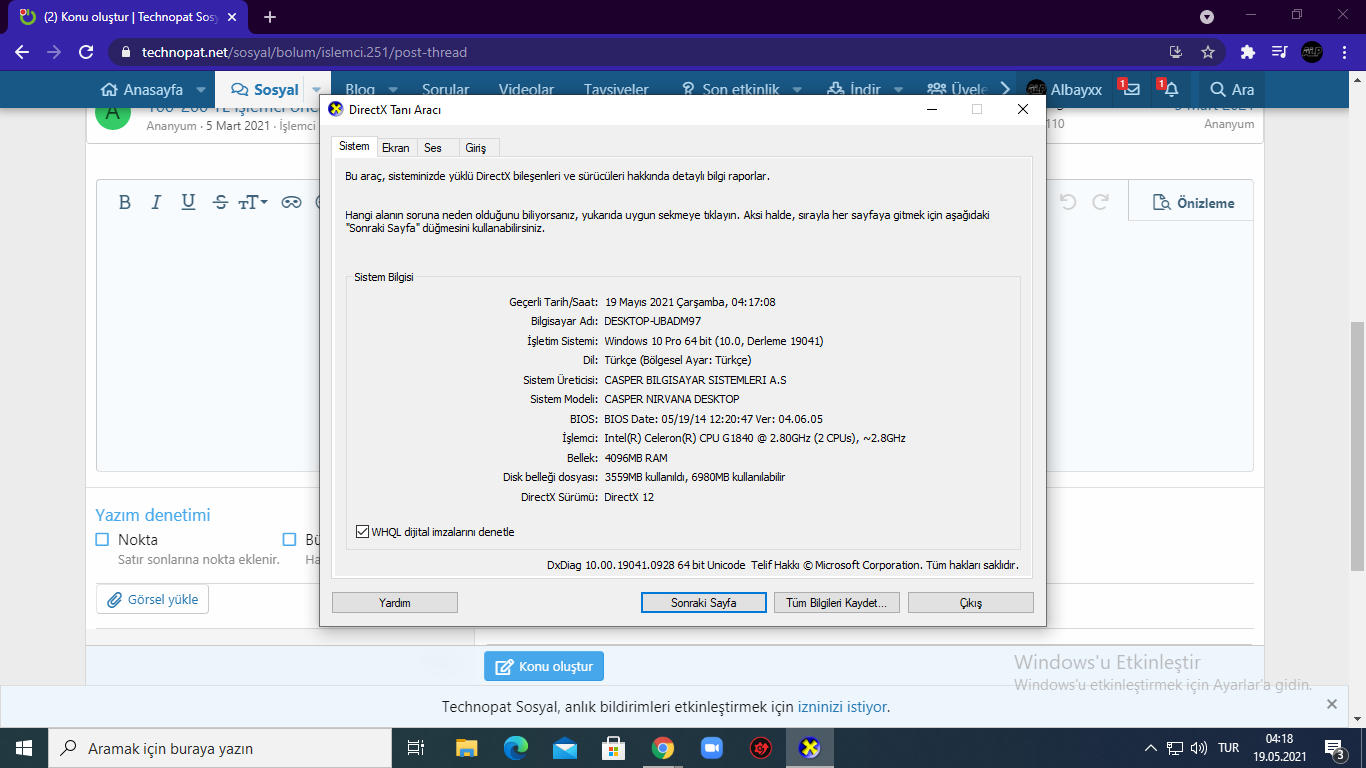
Task: Open Windows Start menu
Action: click(x=23, y=748)
